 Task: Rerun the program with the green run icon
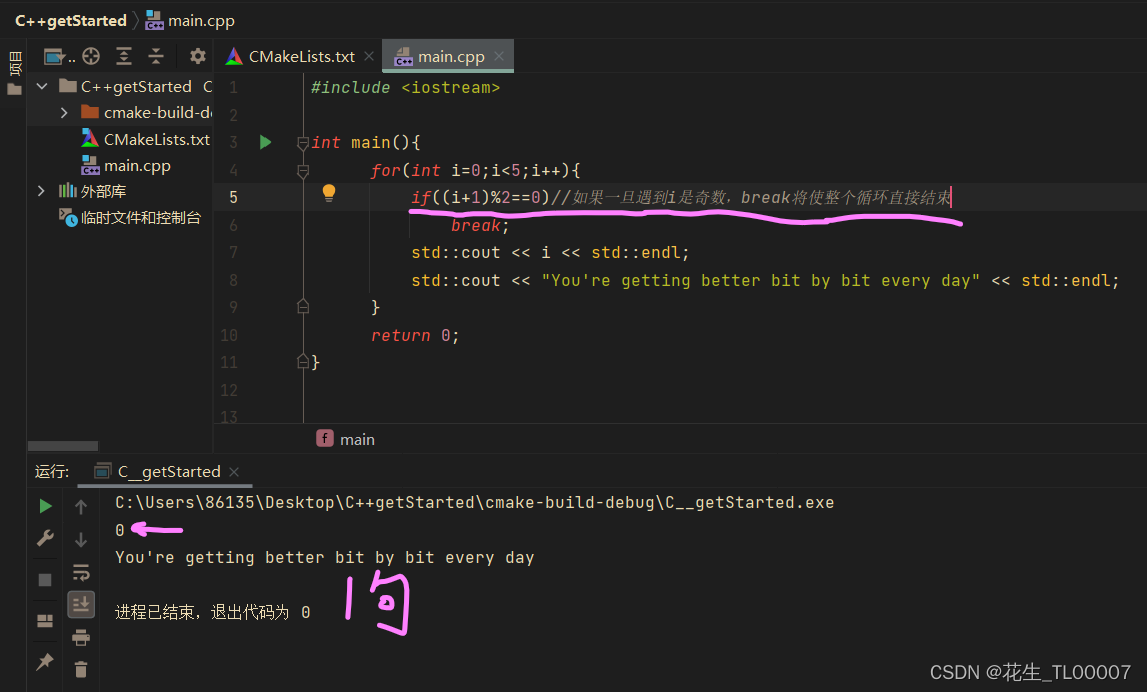[44, 506]
